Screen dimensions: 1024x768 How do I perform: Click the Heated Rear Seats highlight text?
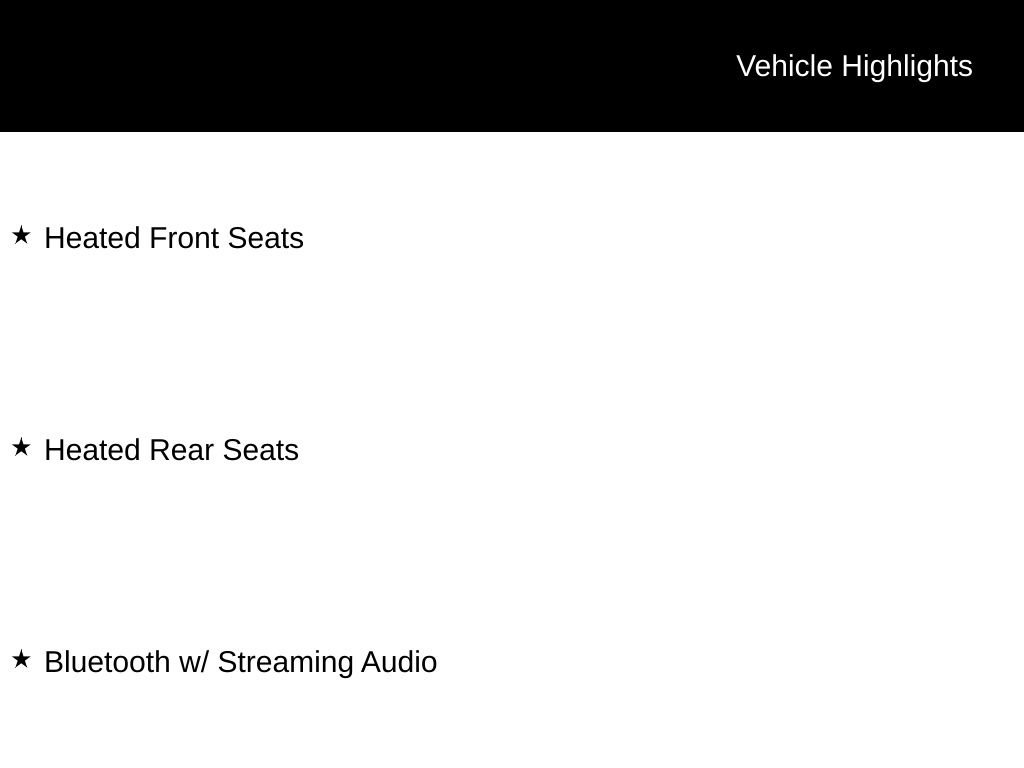click(x=171, y=450)
